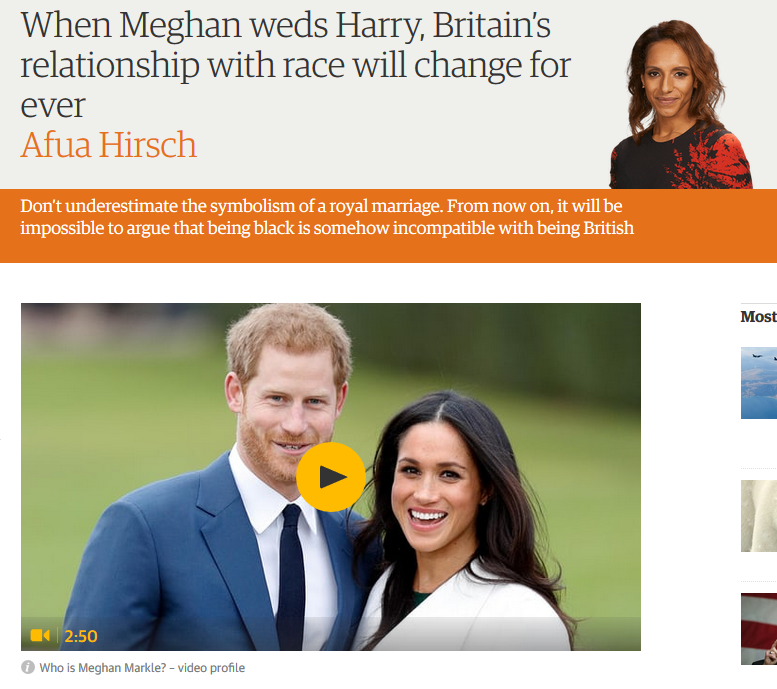
Task: Click the 'Who is Meghan Markle?' caption text
Action: (103, 668)
